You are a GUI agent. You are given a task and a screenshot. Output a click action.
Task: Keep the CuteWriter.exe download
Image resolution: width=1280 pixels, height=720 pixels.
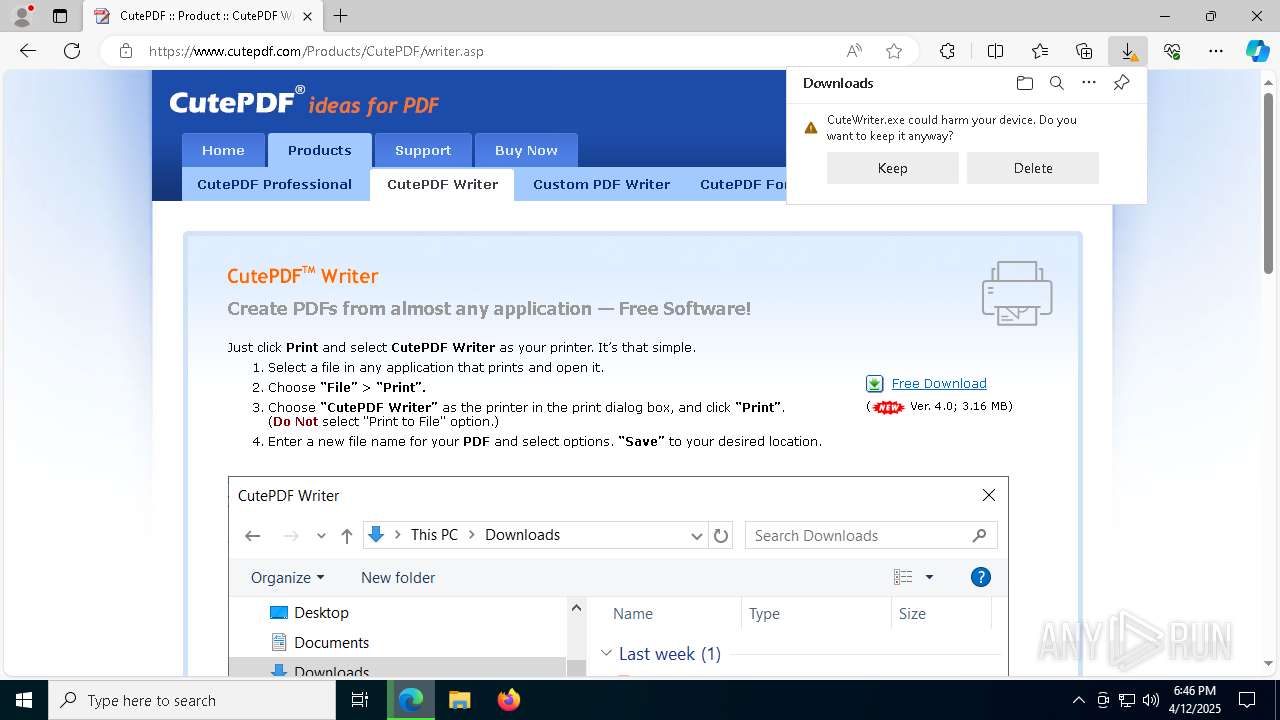point(892,168)
